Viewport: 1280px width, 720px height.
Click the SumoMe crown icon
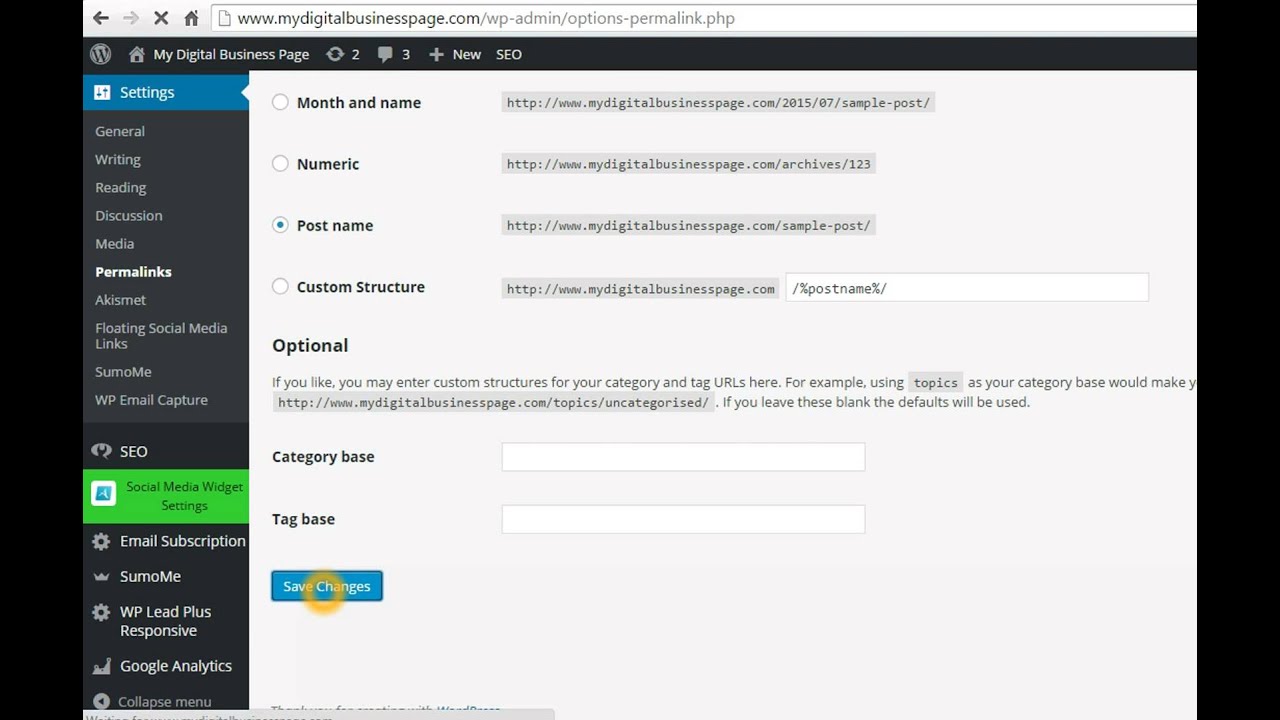[101, 577]
